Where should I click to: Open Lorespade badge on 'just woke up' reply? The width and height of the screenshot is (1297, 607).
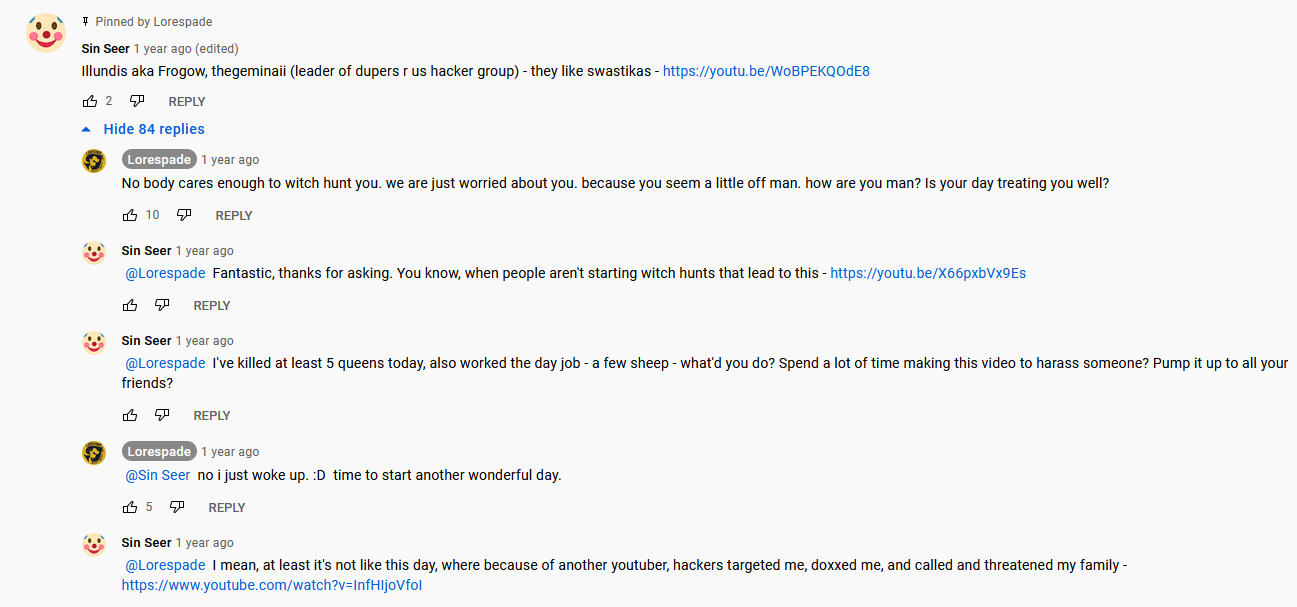[x=159, y=451]
